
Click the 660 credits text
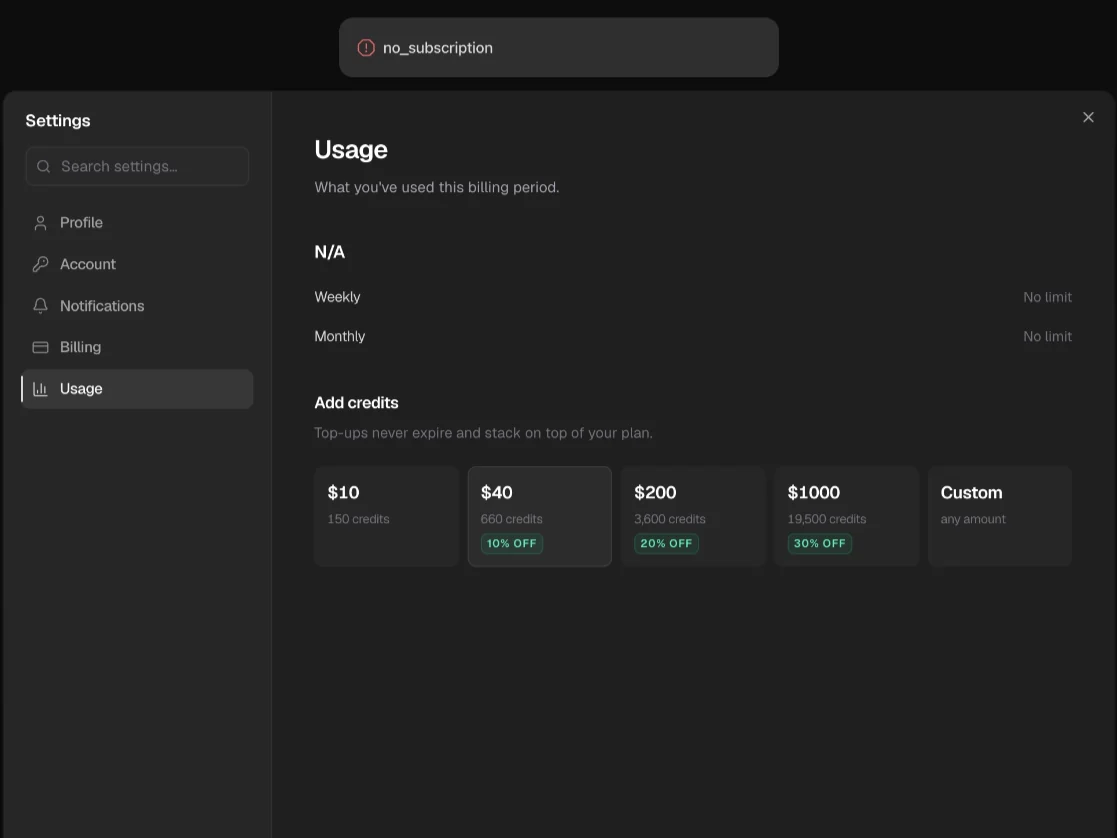pos(511,519)
